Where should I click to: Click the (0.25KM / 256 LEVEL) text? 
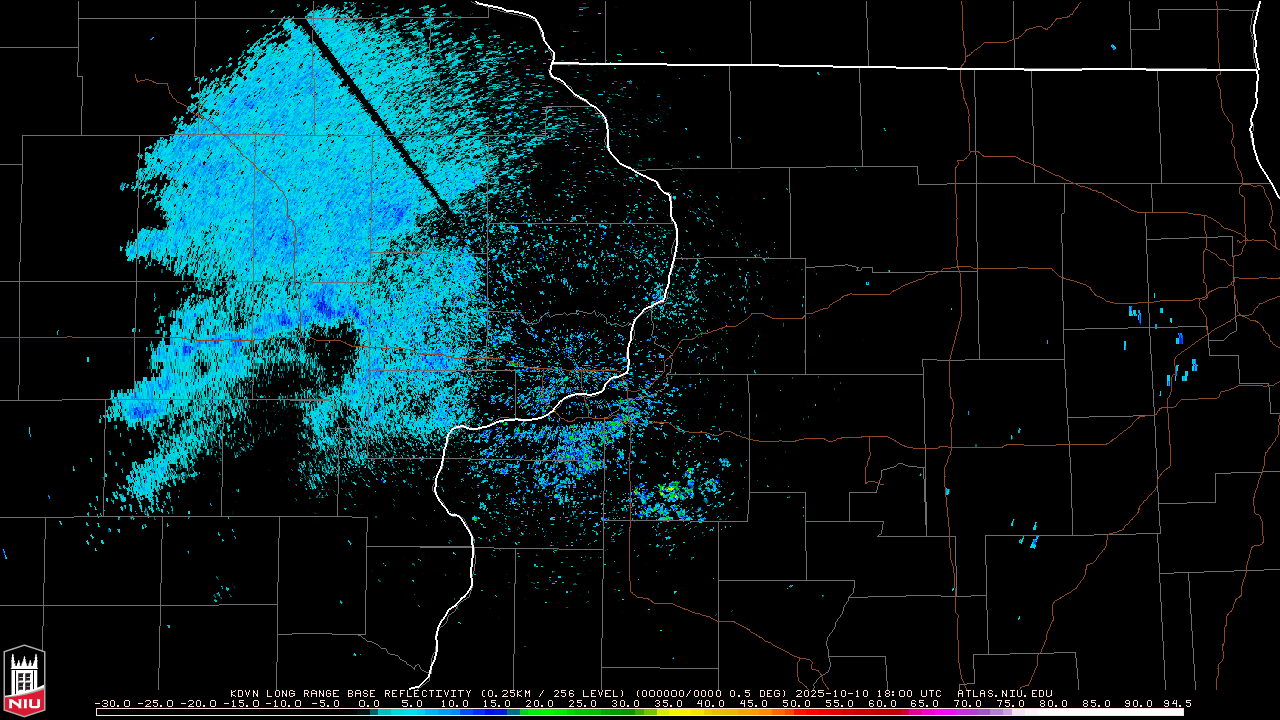[x=553, y=693]
